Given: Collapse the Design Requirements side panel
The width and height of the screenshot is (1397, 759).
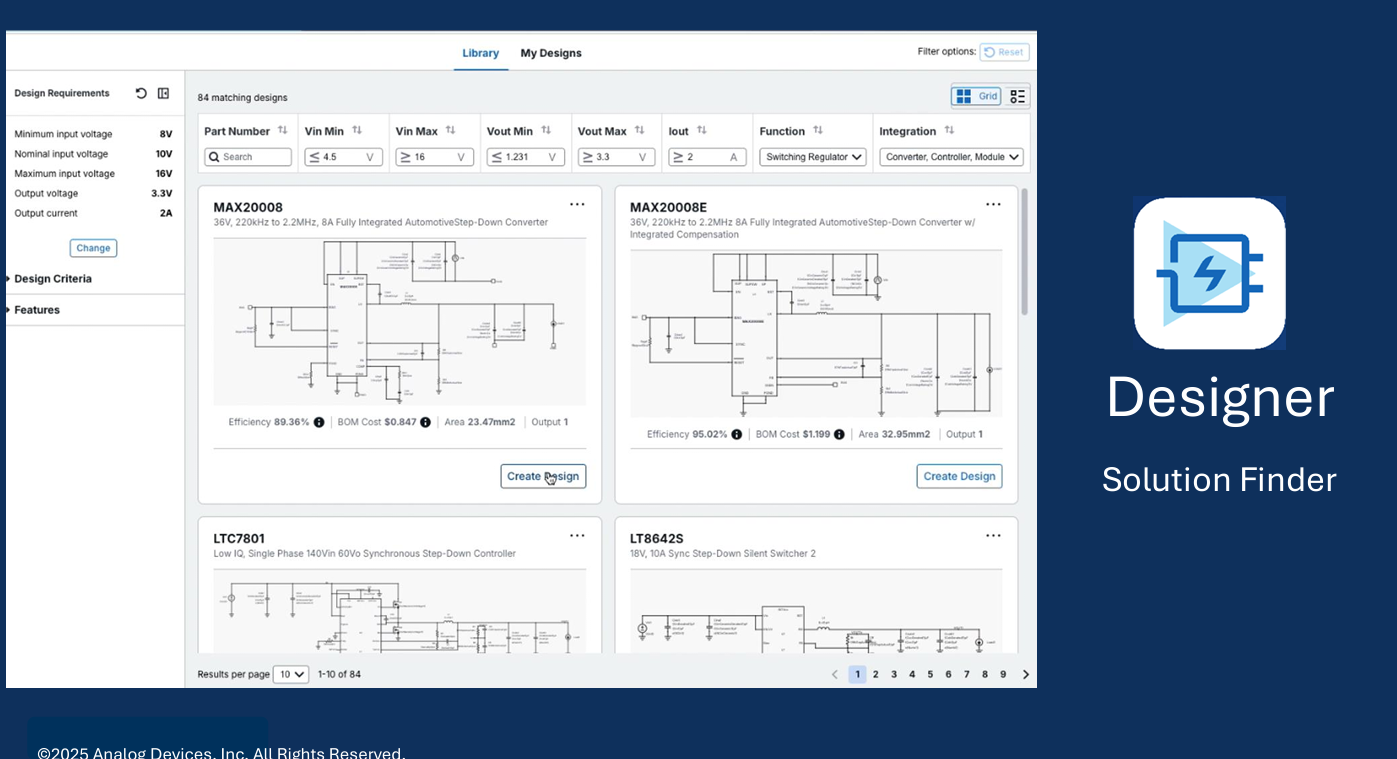Looking at the screenshot, I should (x=164, y=93).
